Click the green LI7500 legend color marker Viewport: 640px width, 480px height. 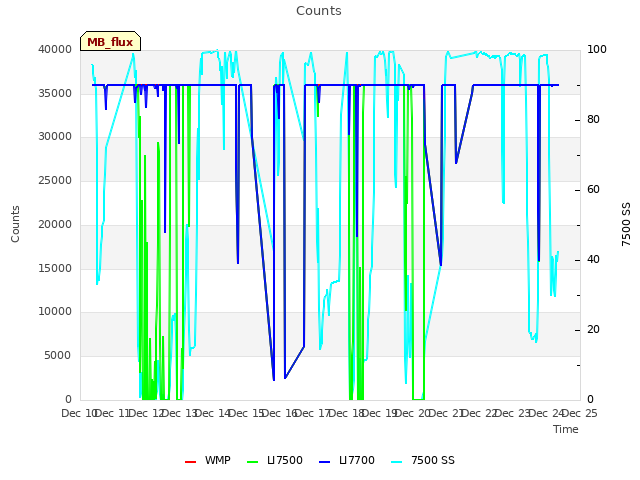point(253,462)
